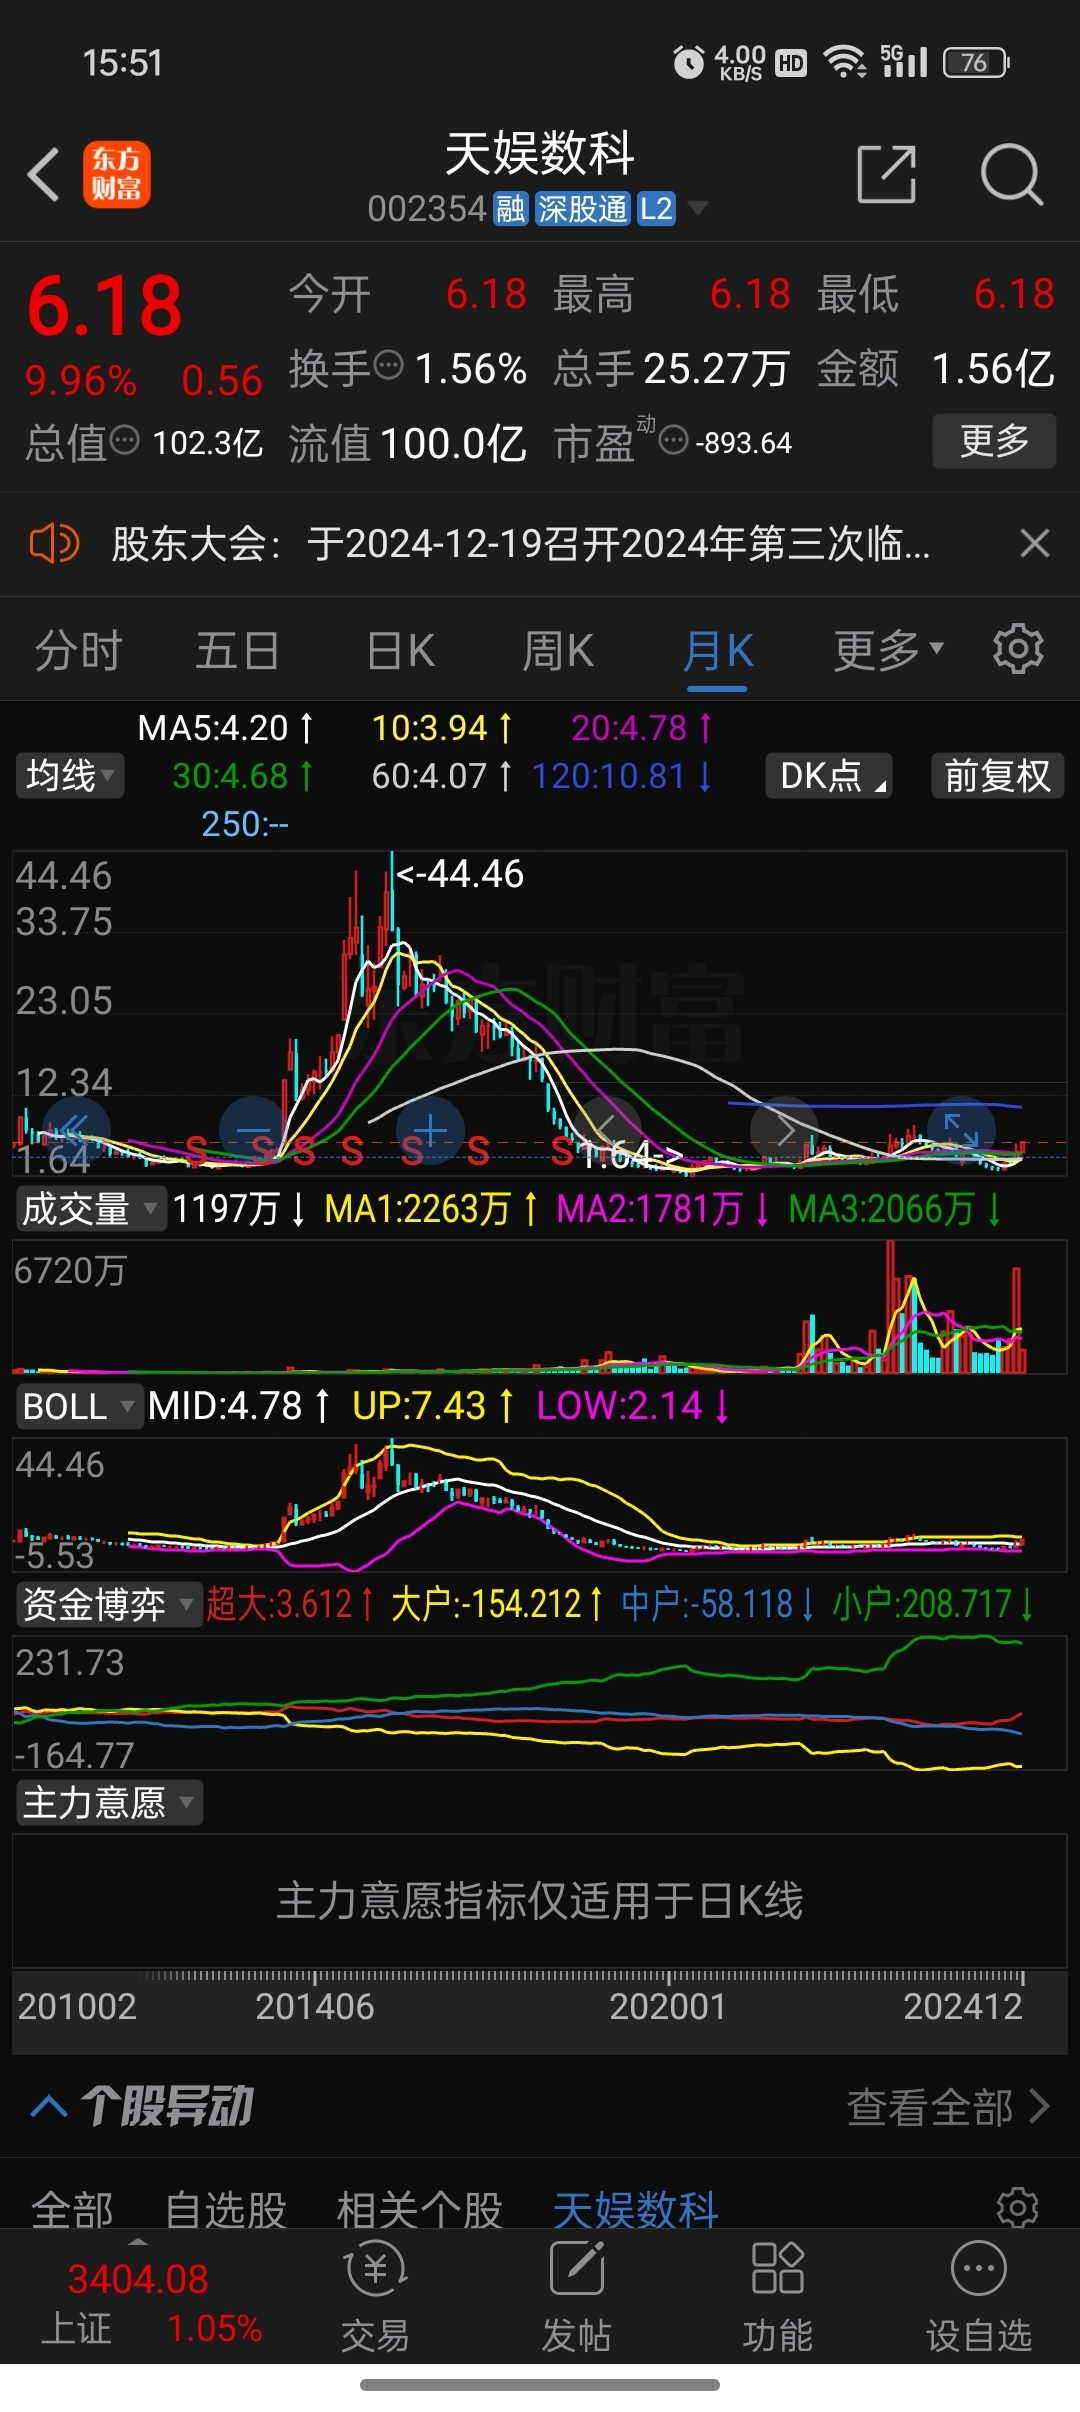The height and width of the screenshot is (2412, 1080).
Task: Switch to 五日 tab
Action: pos(237,651)
